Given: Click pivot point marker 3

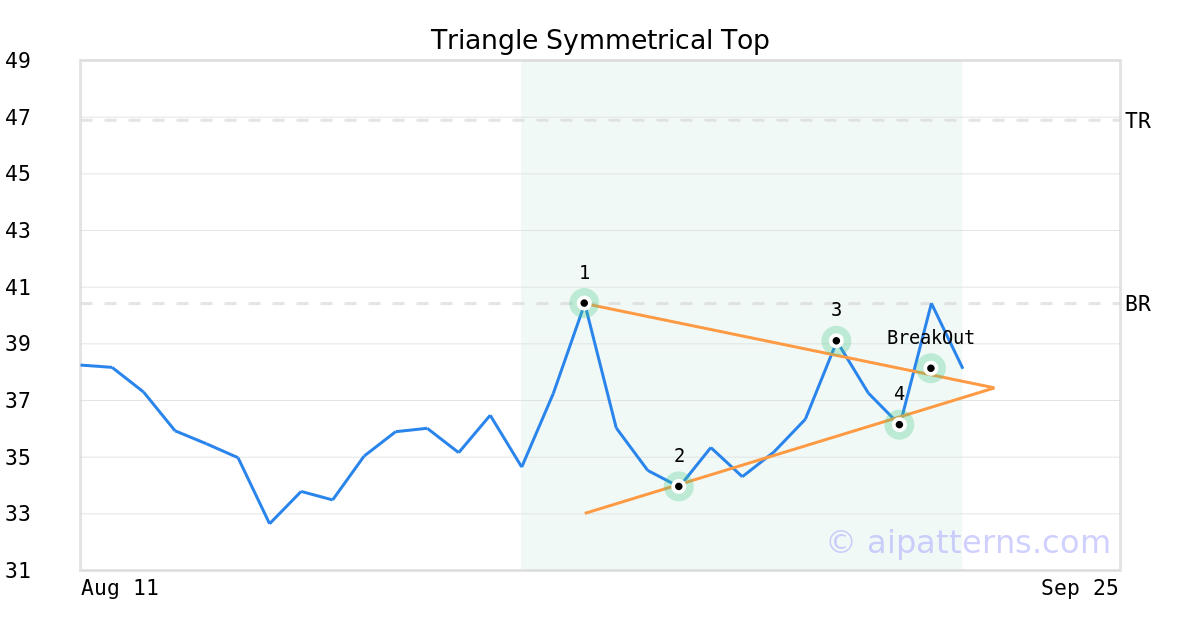Looking at the screenshot, I should point(836,341).
